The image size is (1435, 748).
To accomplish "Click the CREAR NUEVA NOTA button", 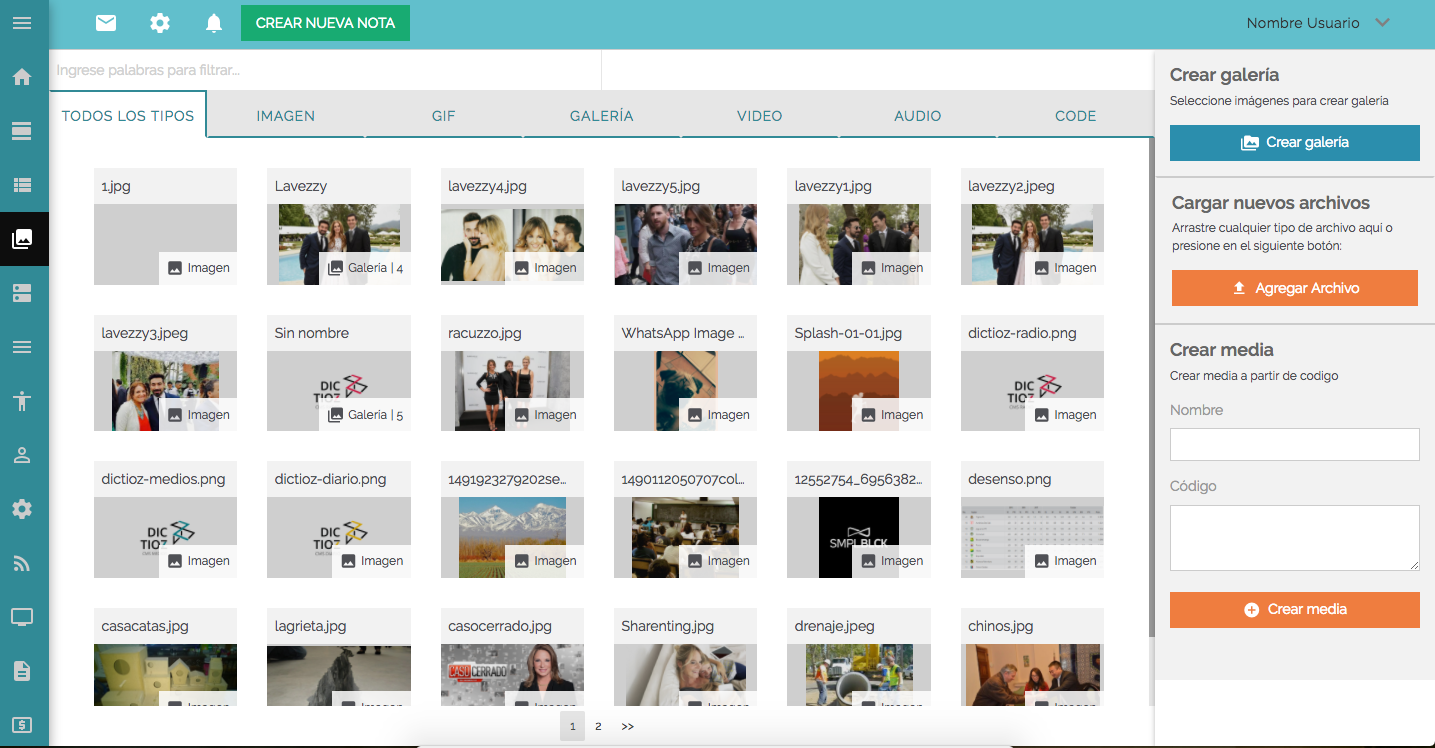I will [324, 21].
